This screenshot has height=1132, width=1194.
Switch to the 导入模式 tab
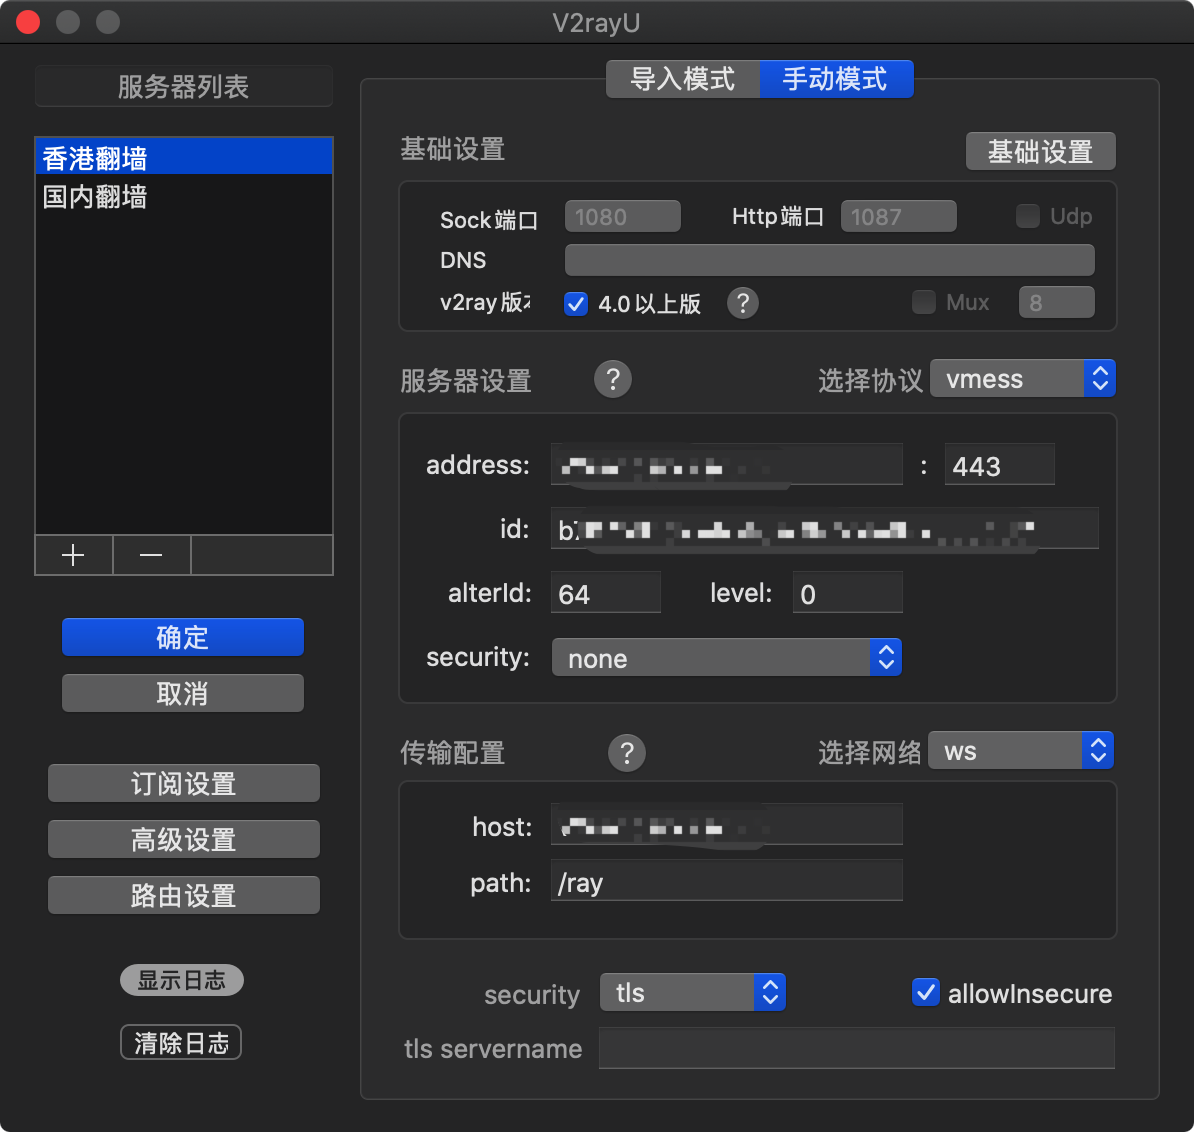682,79
